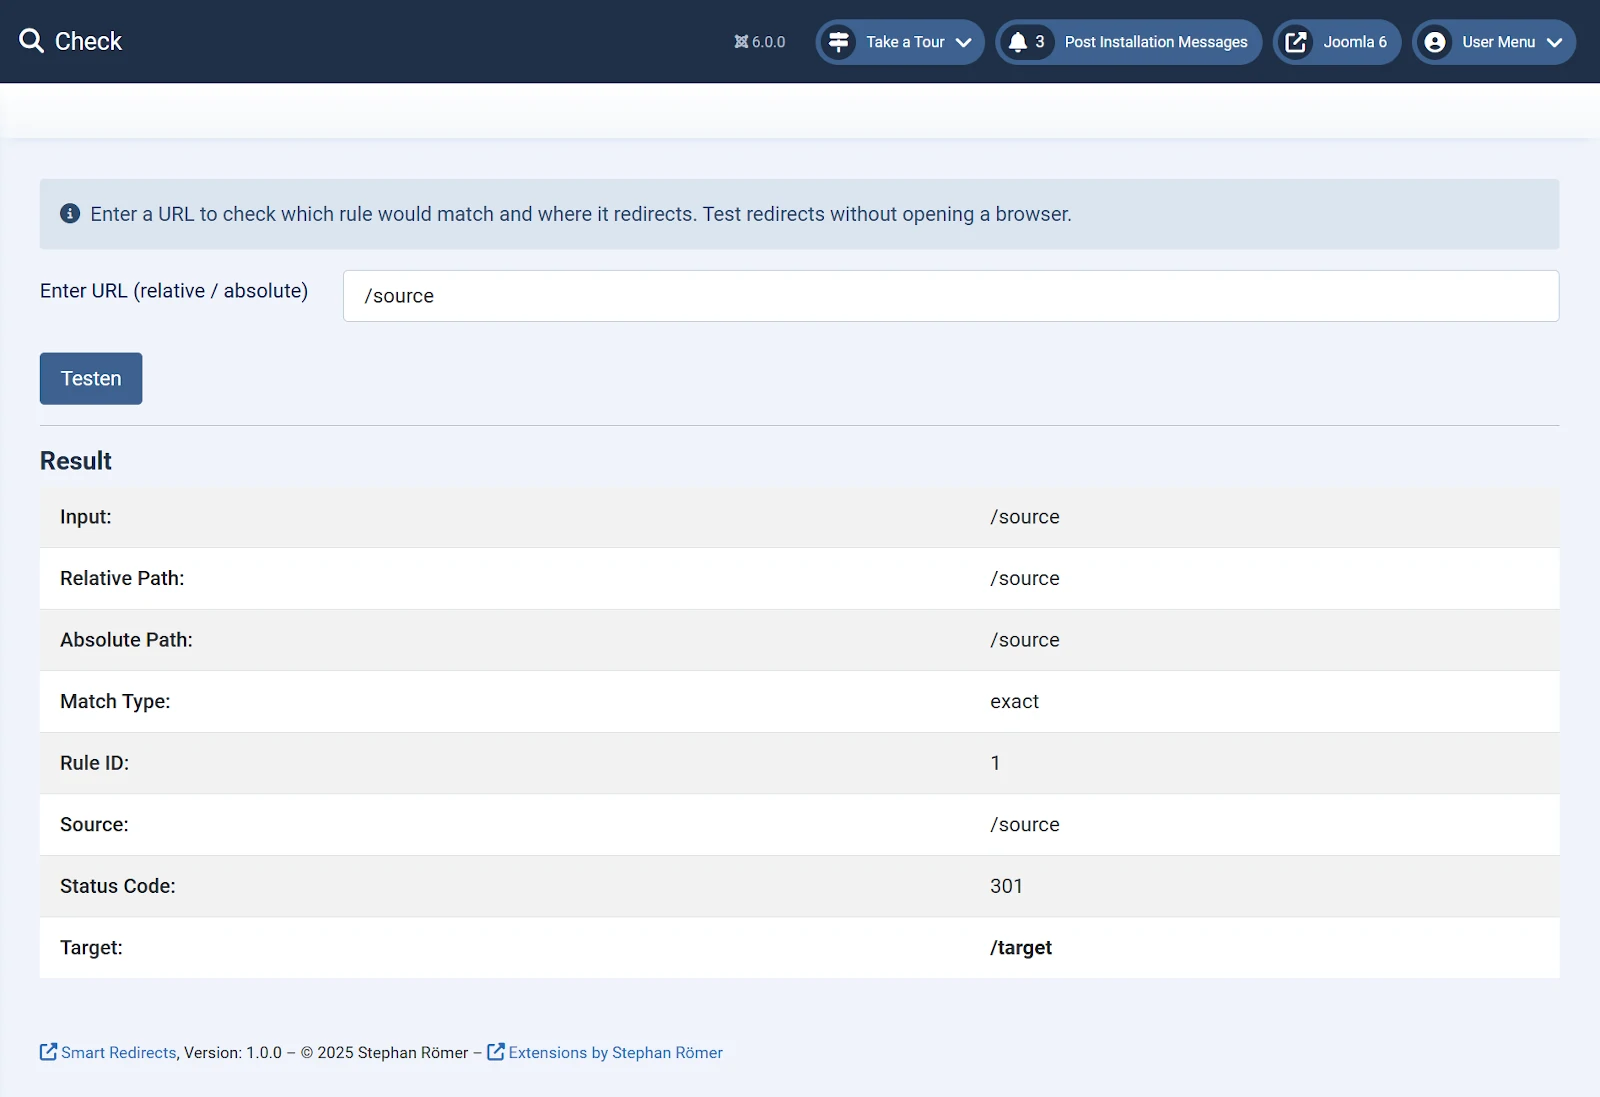Screen dimensions: 1600x1097
Task: Click the external-link icon beside Joomla 6
Action: 1296,42
